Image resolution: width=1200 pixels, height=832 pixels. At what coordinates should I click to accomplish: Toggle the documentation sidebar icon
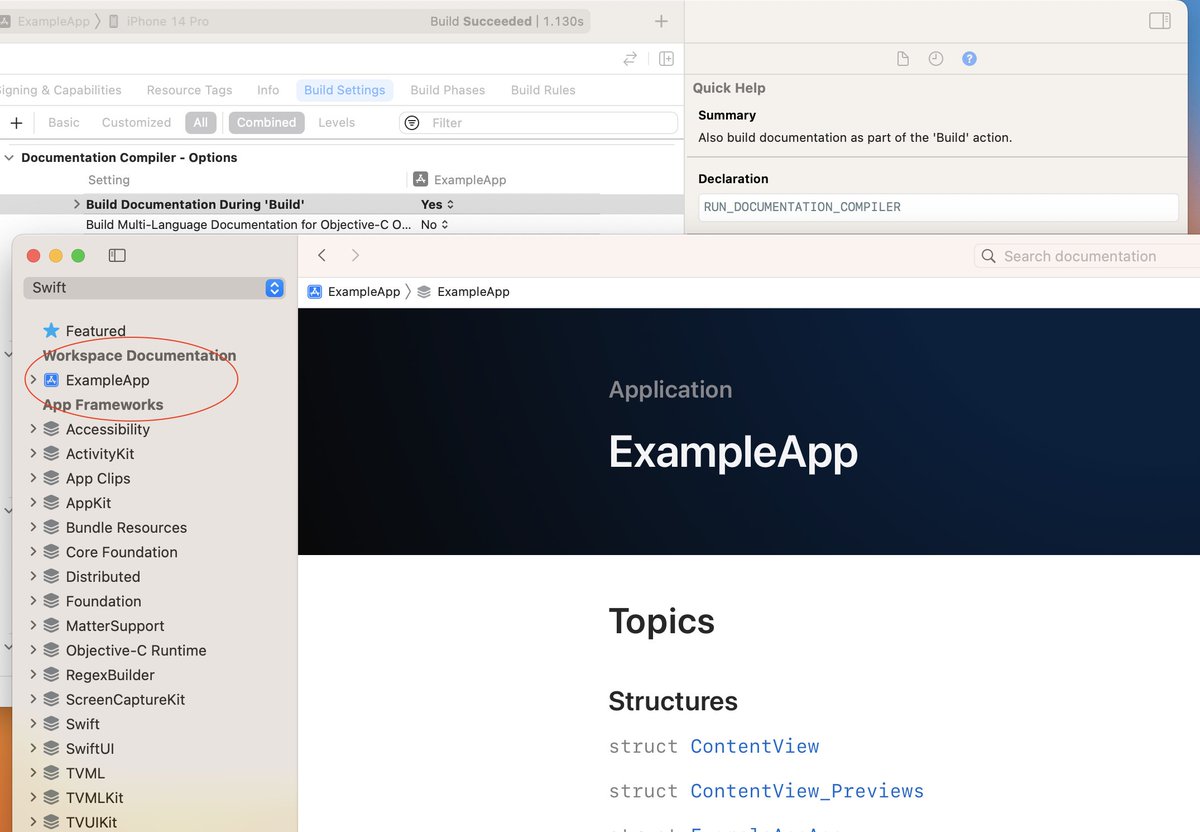[117, 256]
